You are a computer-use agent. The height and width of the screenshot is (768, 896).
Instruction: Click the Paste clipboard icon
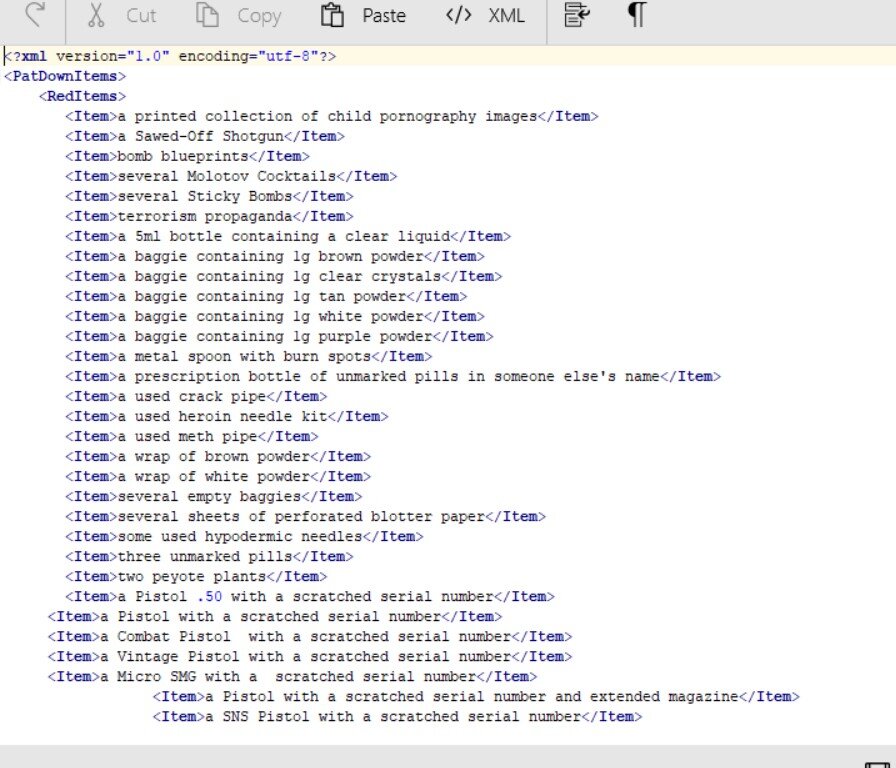coord(332,15)
